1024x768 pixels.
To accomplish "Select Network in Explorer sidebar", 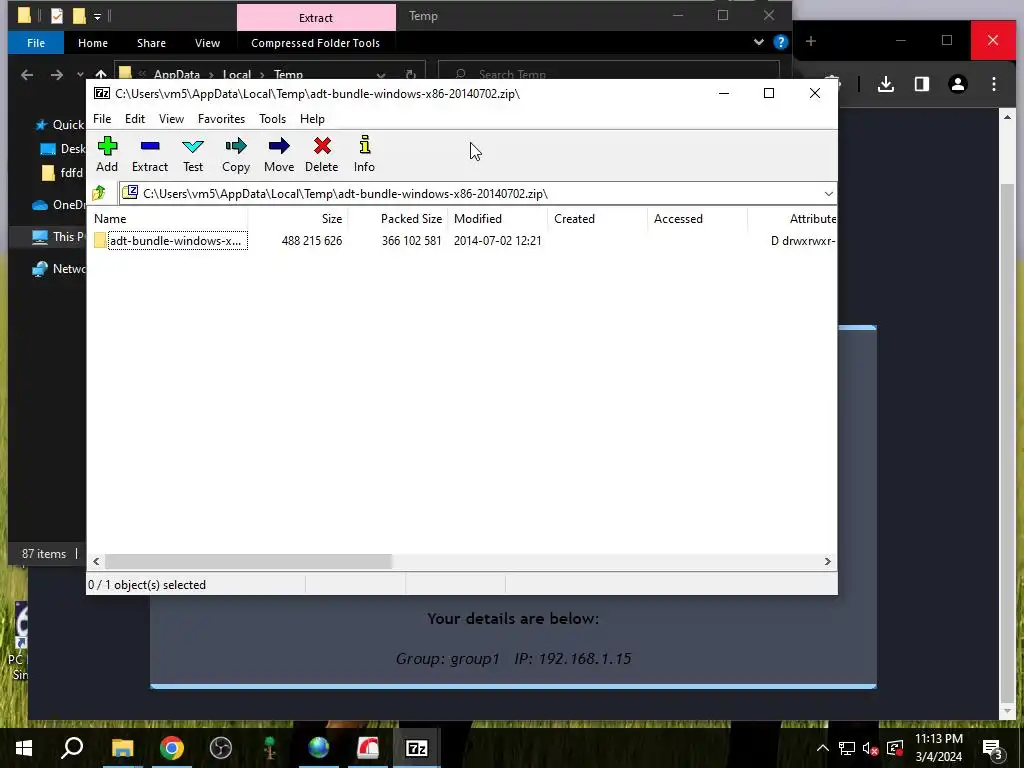I will point(59,269).
